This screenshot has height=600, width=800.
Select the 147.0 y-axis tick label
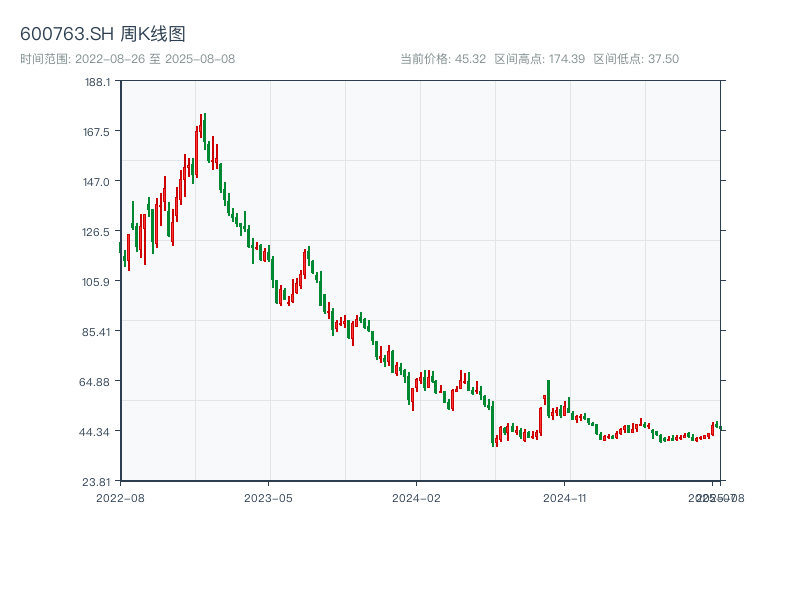[x=97, y=182]
